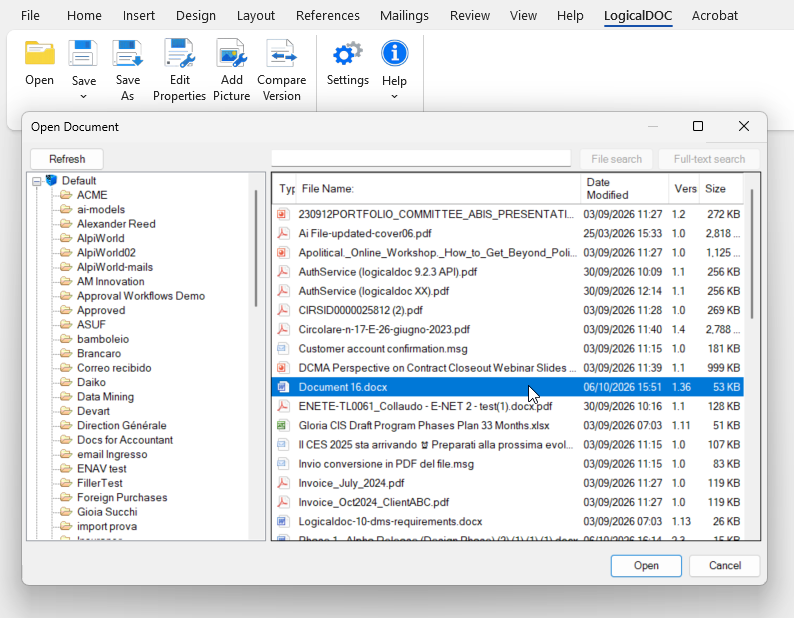Open the Mailings ribbon tab
Image resolution: width=794 pixels, height=618 pixels.
pos(404,16)
